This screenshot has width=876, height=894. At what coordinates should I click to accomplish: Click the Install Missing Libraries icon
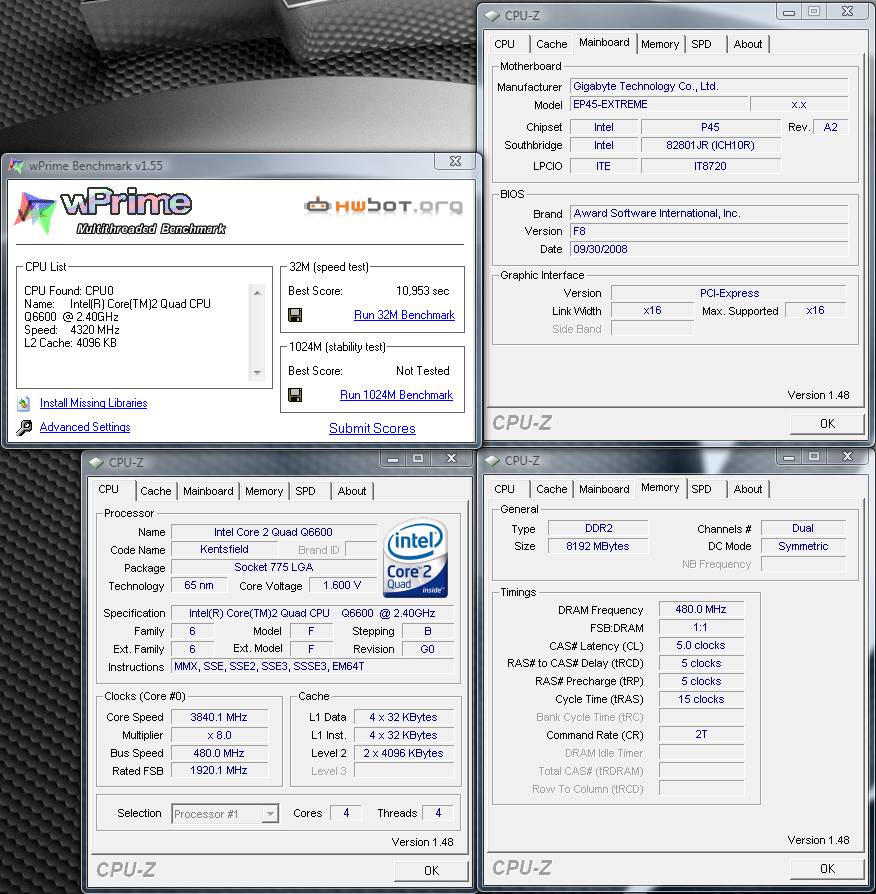(x=23, y=404)
